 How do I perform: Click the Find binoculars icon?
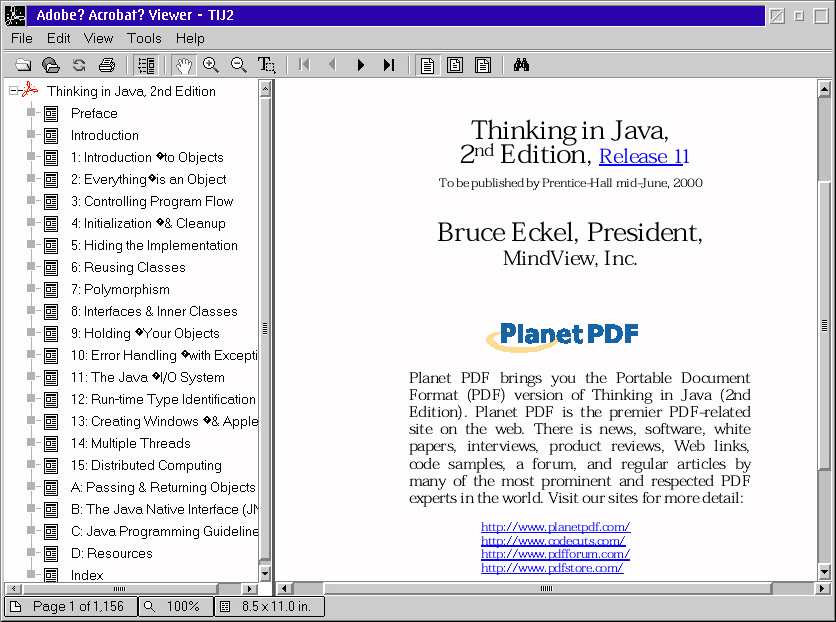click(x=521, y=65)
